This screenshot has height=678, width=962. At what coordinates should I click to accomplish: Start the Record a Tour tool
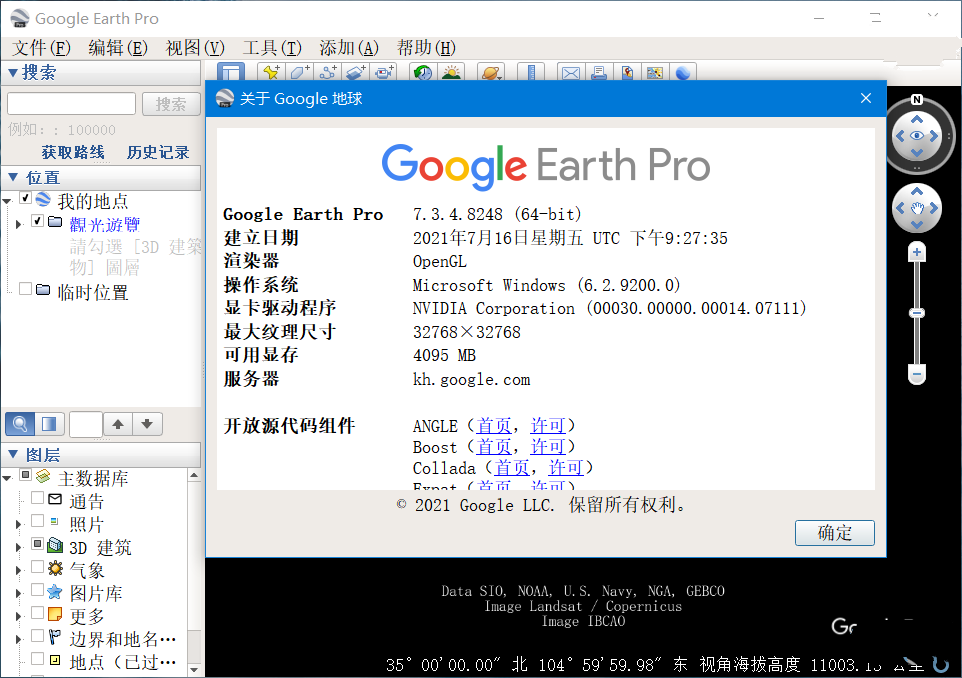[383, 72]
